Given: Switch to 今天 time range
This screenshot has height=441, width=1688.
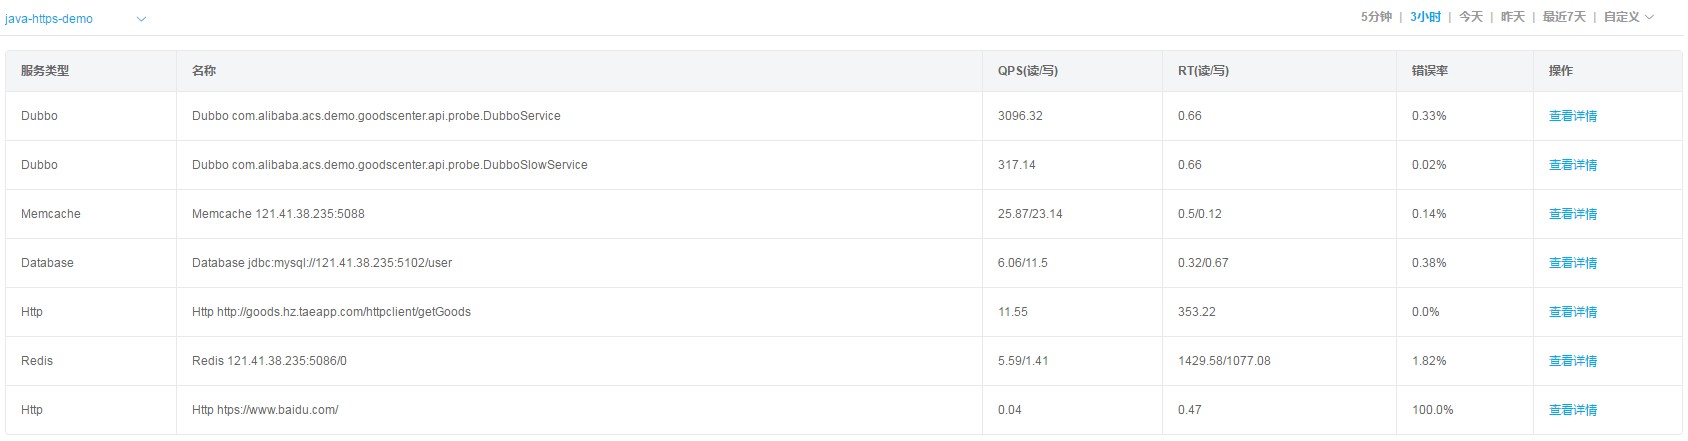Looking at the screenshot, I should point(1470,17).
